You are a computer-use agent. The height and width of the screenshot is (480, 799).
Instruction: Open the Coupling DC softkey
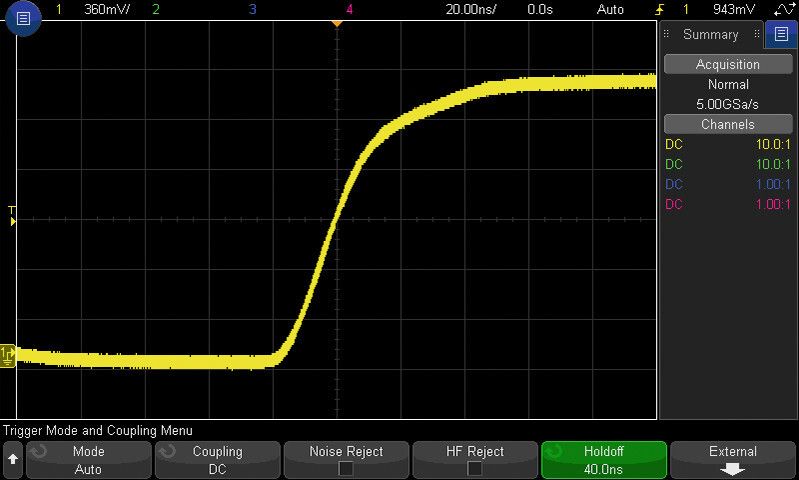(218, 460)
